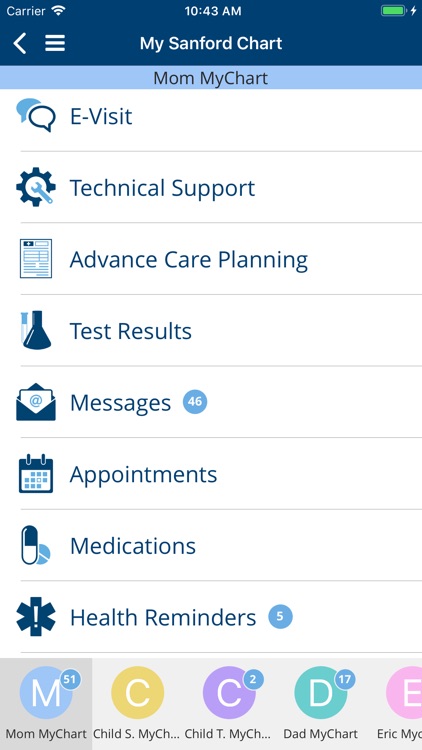Tap the Technical Support gear icon
Screen dimensions: 422x750
36,187
